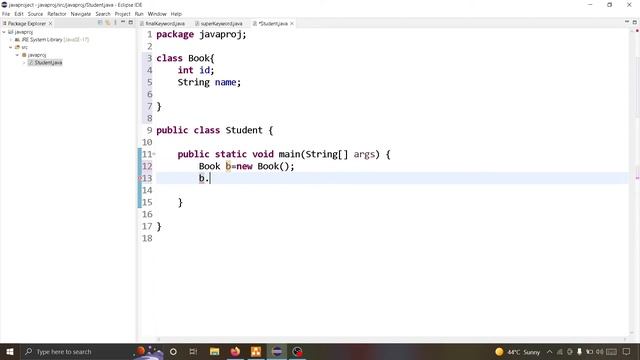Select Student.java in Package Explorer

pyautogui.click(x=45, y=62)
